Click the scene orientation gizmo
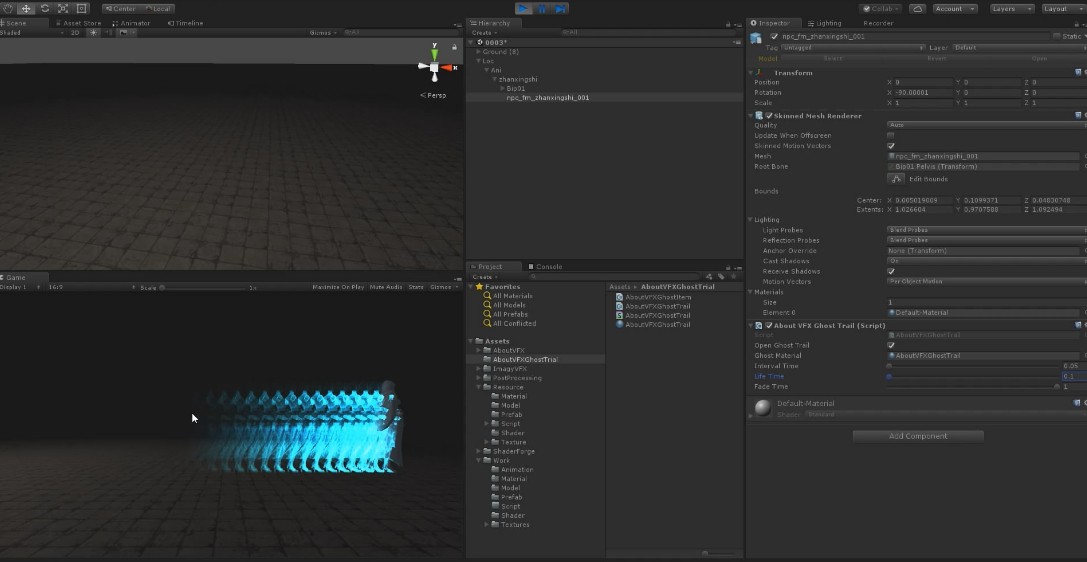The image size is (1087, 562). (x=435, y=67)
